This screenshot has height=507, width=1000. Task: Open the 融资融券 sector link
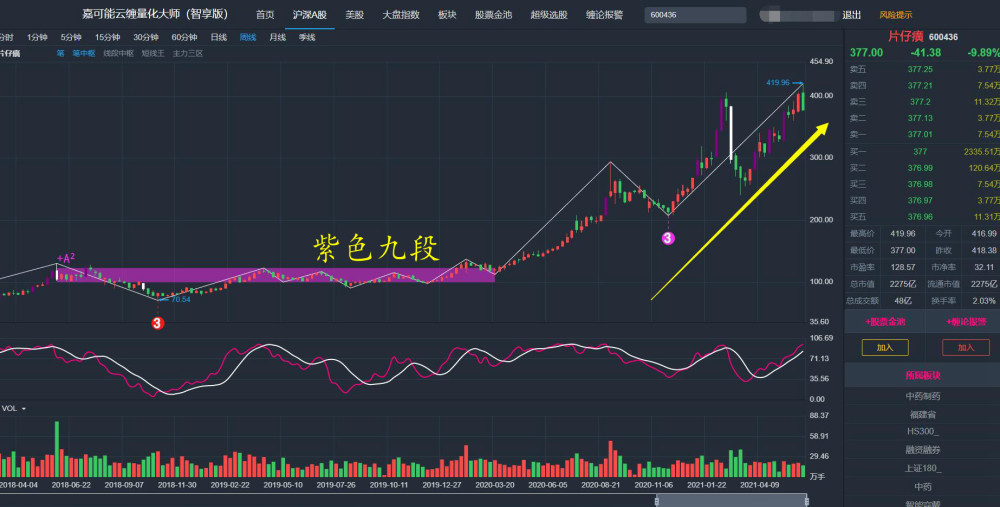click(x=923, y=450)
